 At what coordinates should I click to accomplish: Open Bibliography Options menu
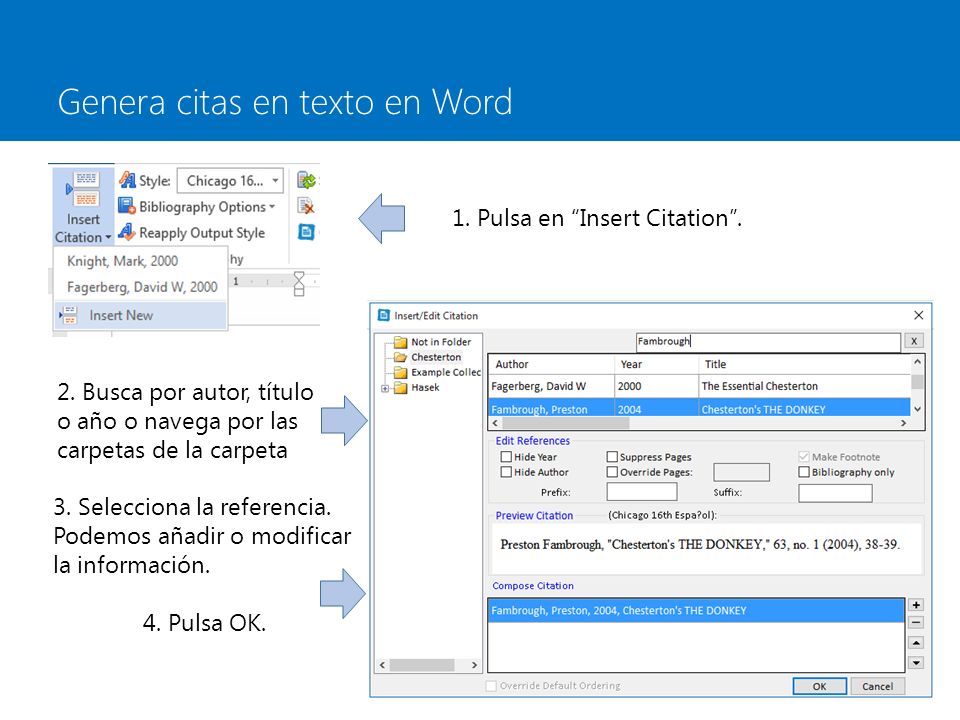coord(207,207)
